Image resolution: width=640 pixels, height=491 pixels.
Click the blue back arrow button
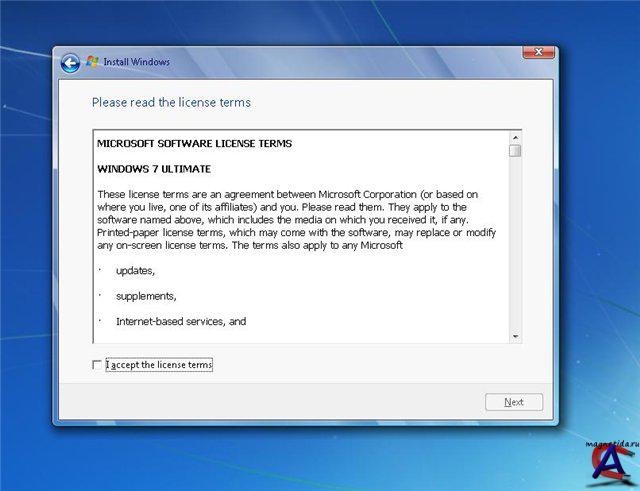tap(70, 63)
